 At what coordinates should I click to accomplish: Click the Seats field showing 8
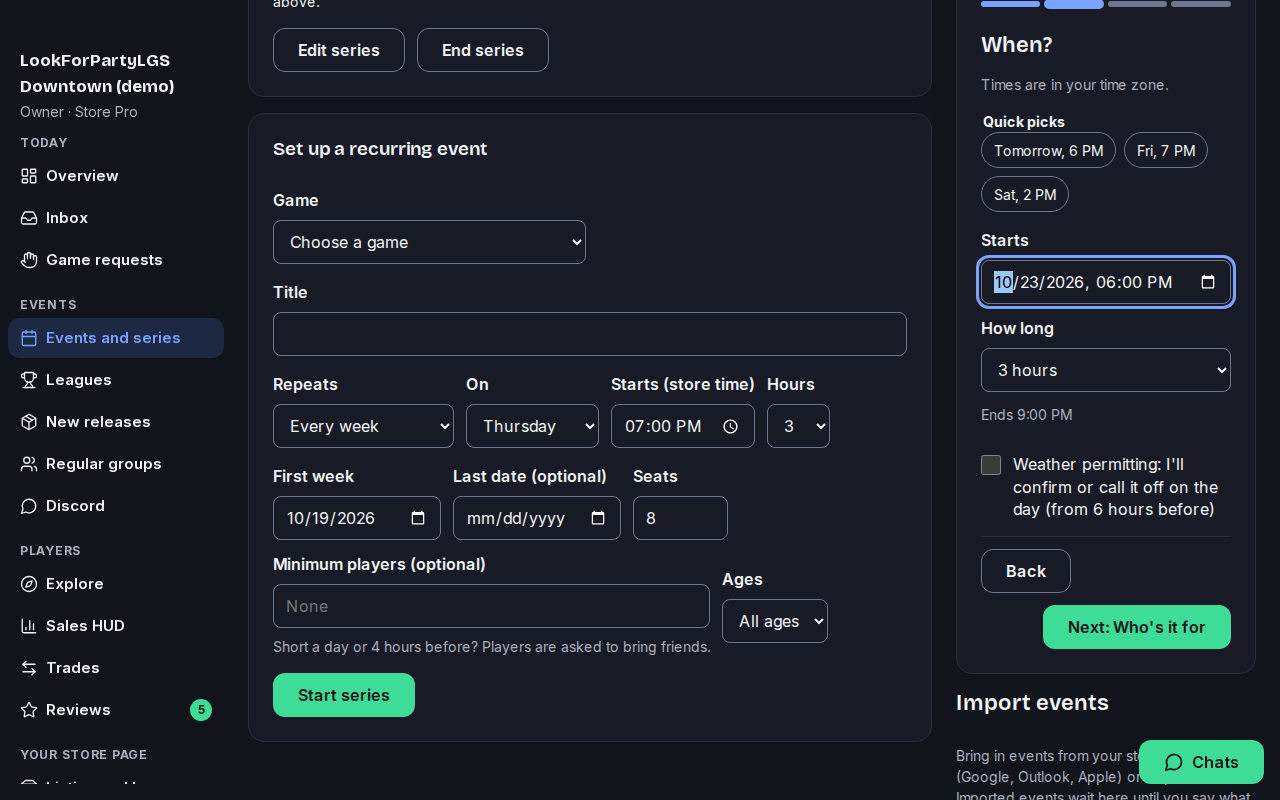tap(680, 518)
